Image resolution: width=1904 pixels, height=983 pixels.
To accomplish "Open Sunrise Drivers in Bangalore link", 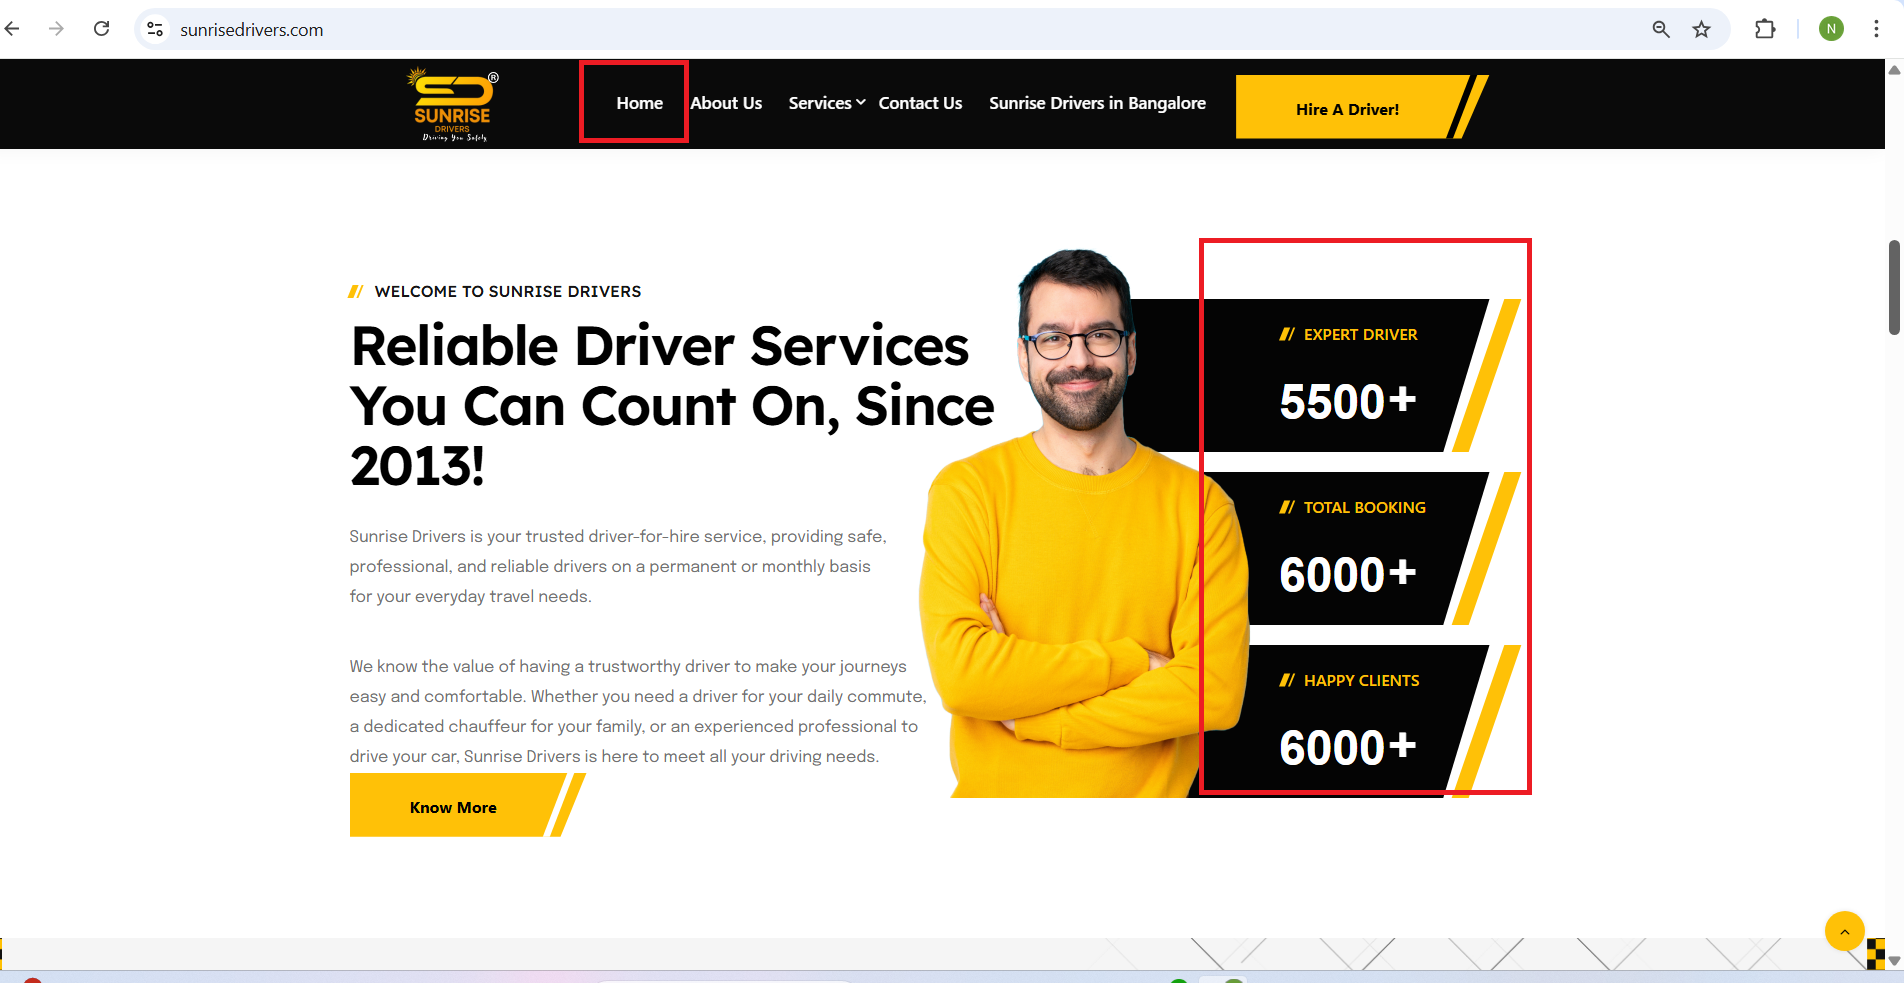I will [x=1097, y=103].
